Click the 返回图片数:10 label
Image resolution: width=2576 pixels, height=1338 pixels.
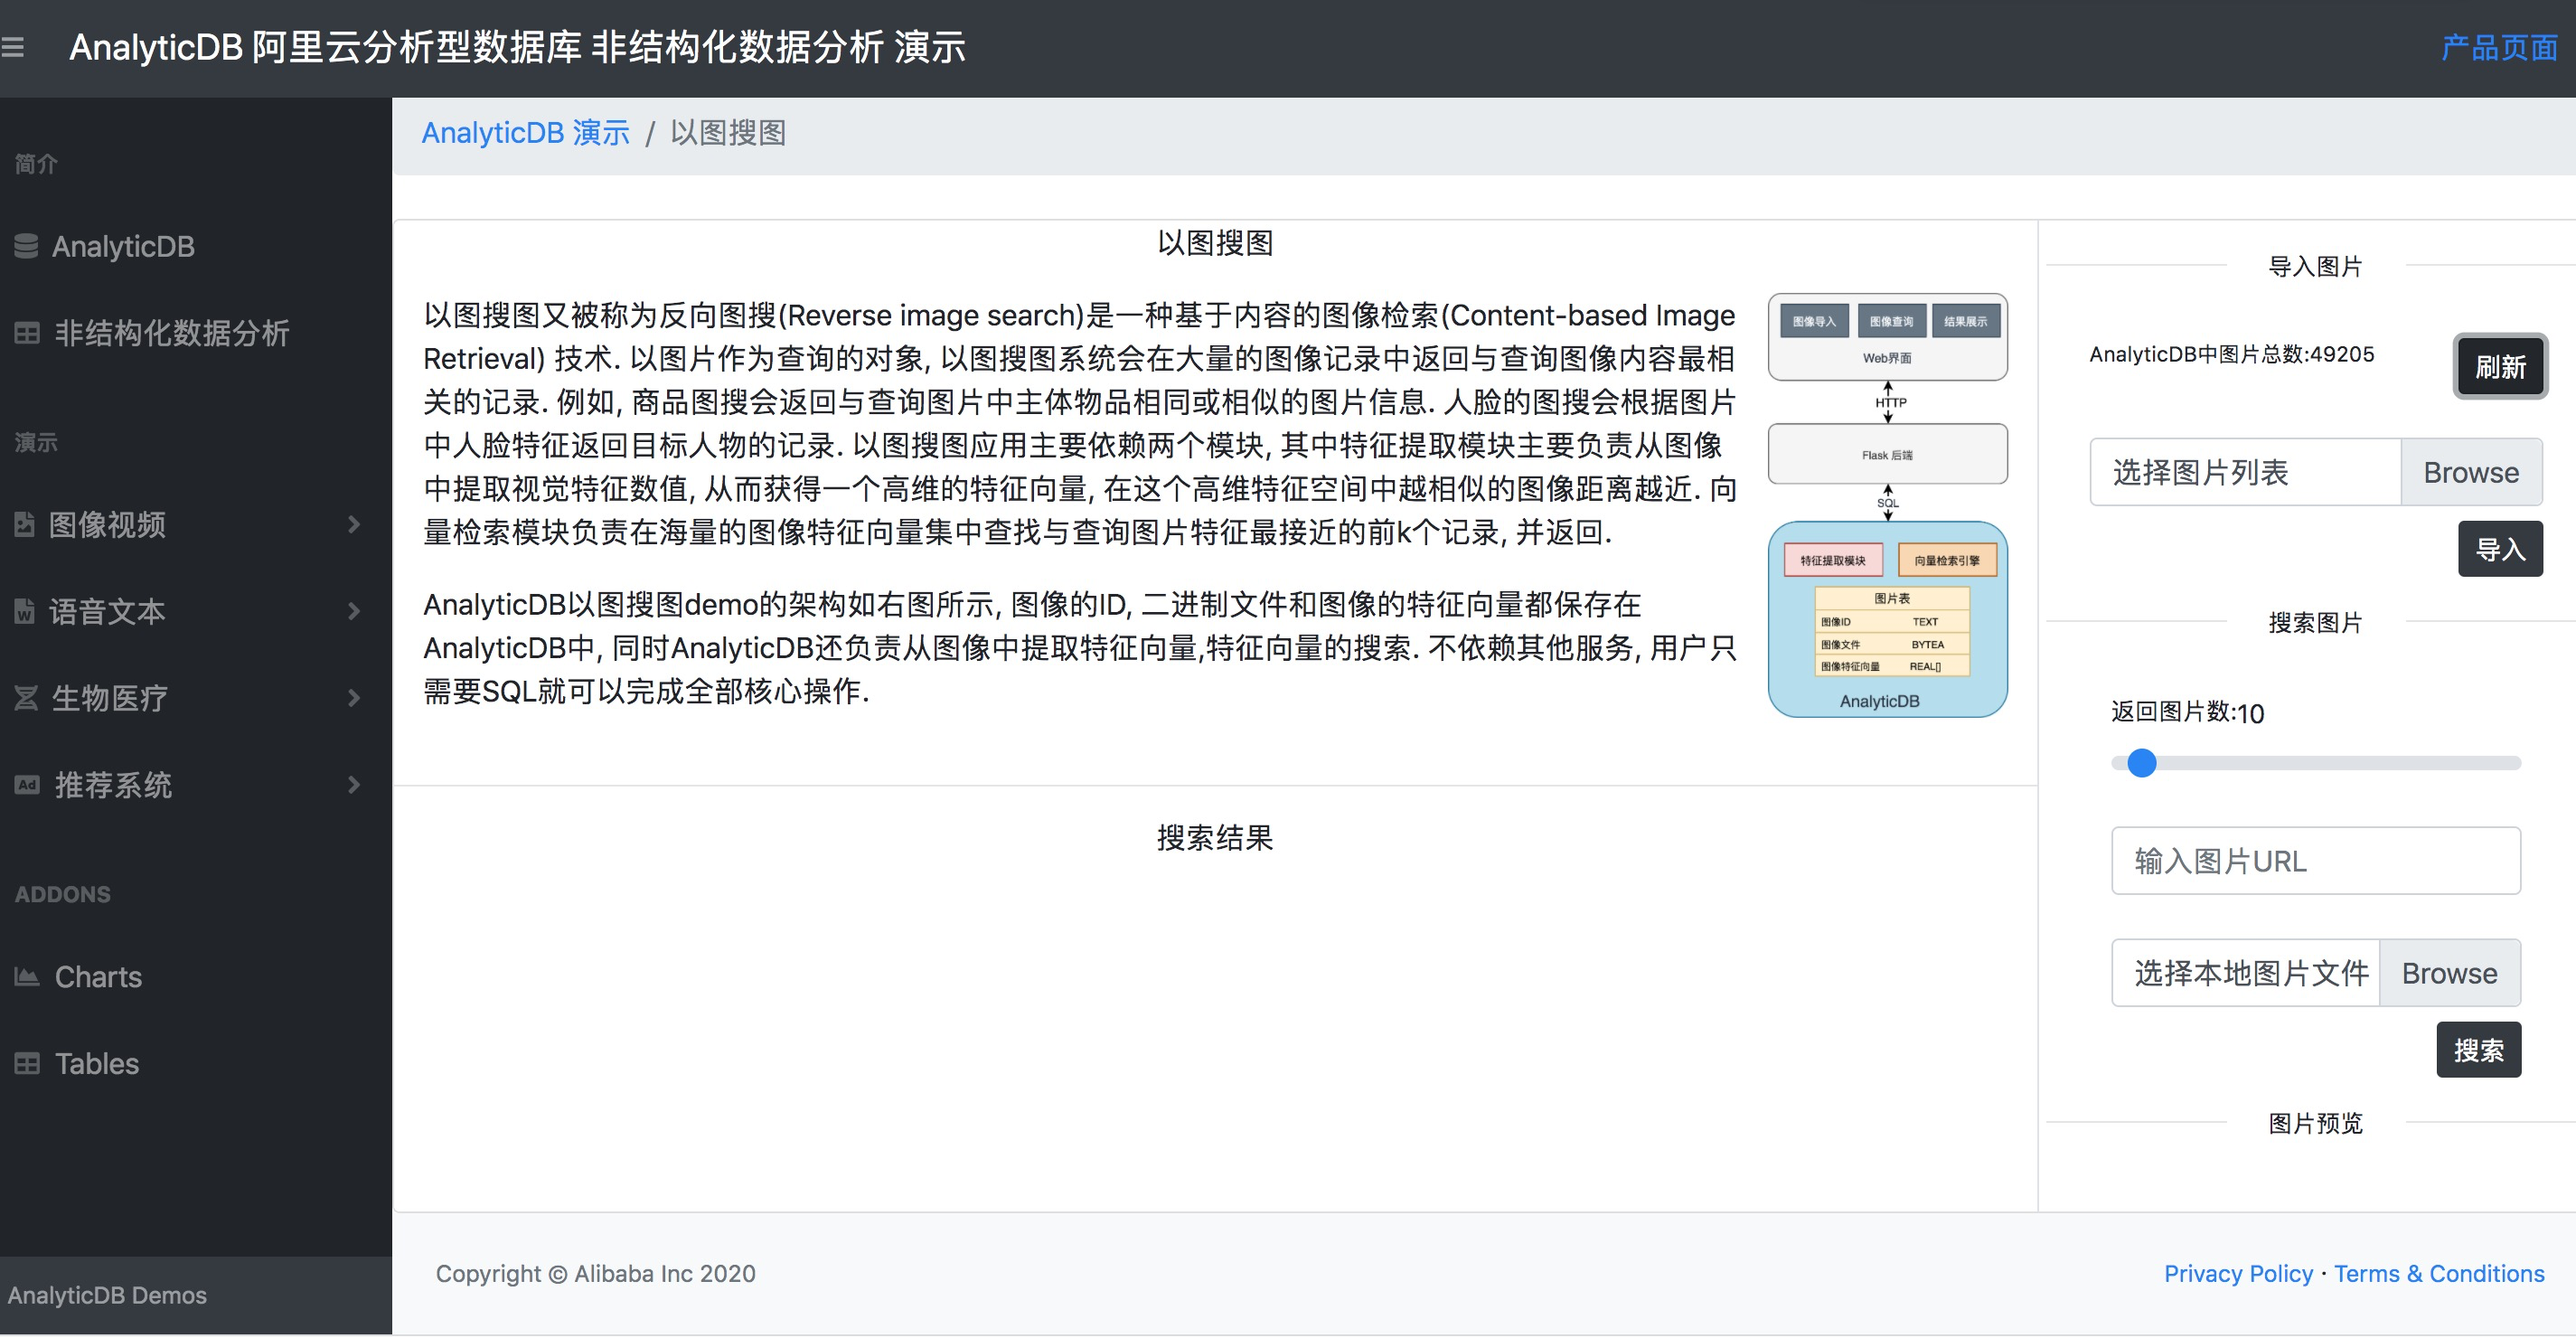[x=2187, y=712]
